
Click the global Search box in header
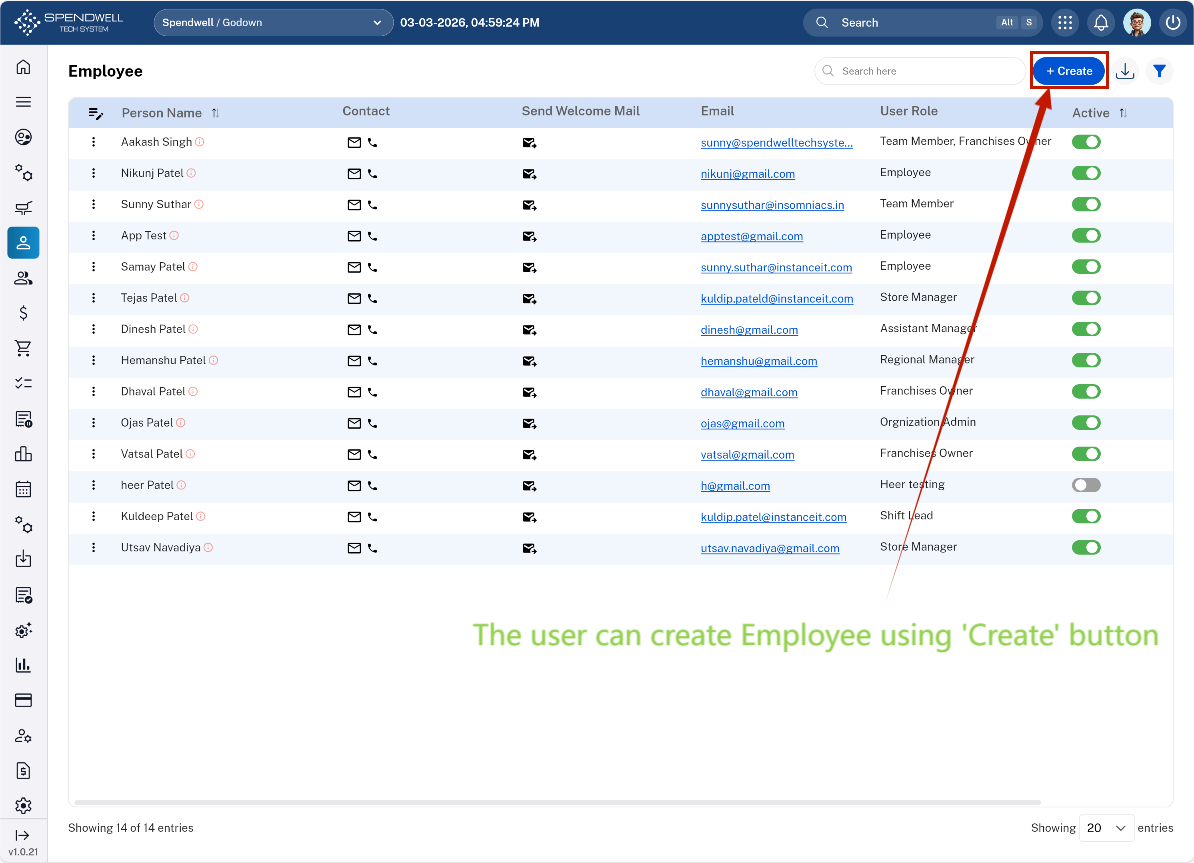(923, 23)
